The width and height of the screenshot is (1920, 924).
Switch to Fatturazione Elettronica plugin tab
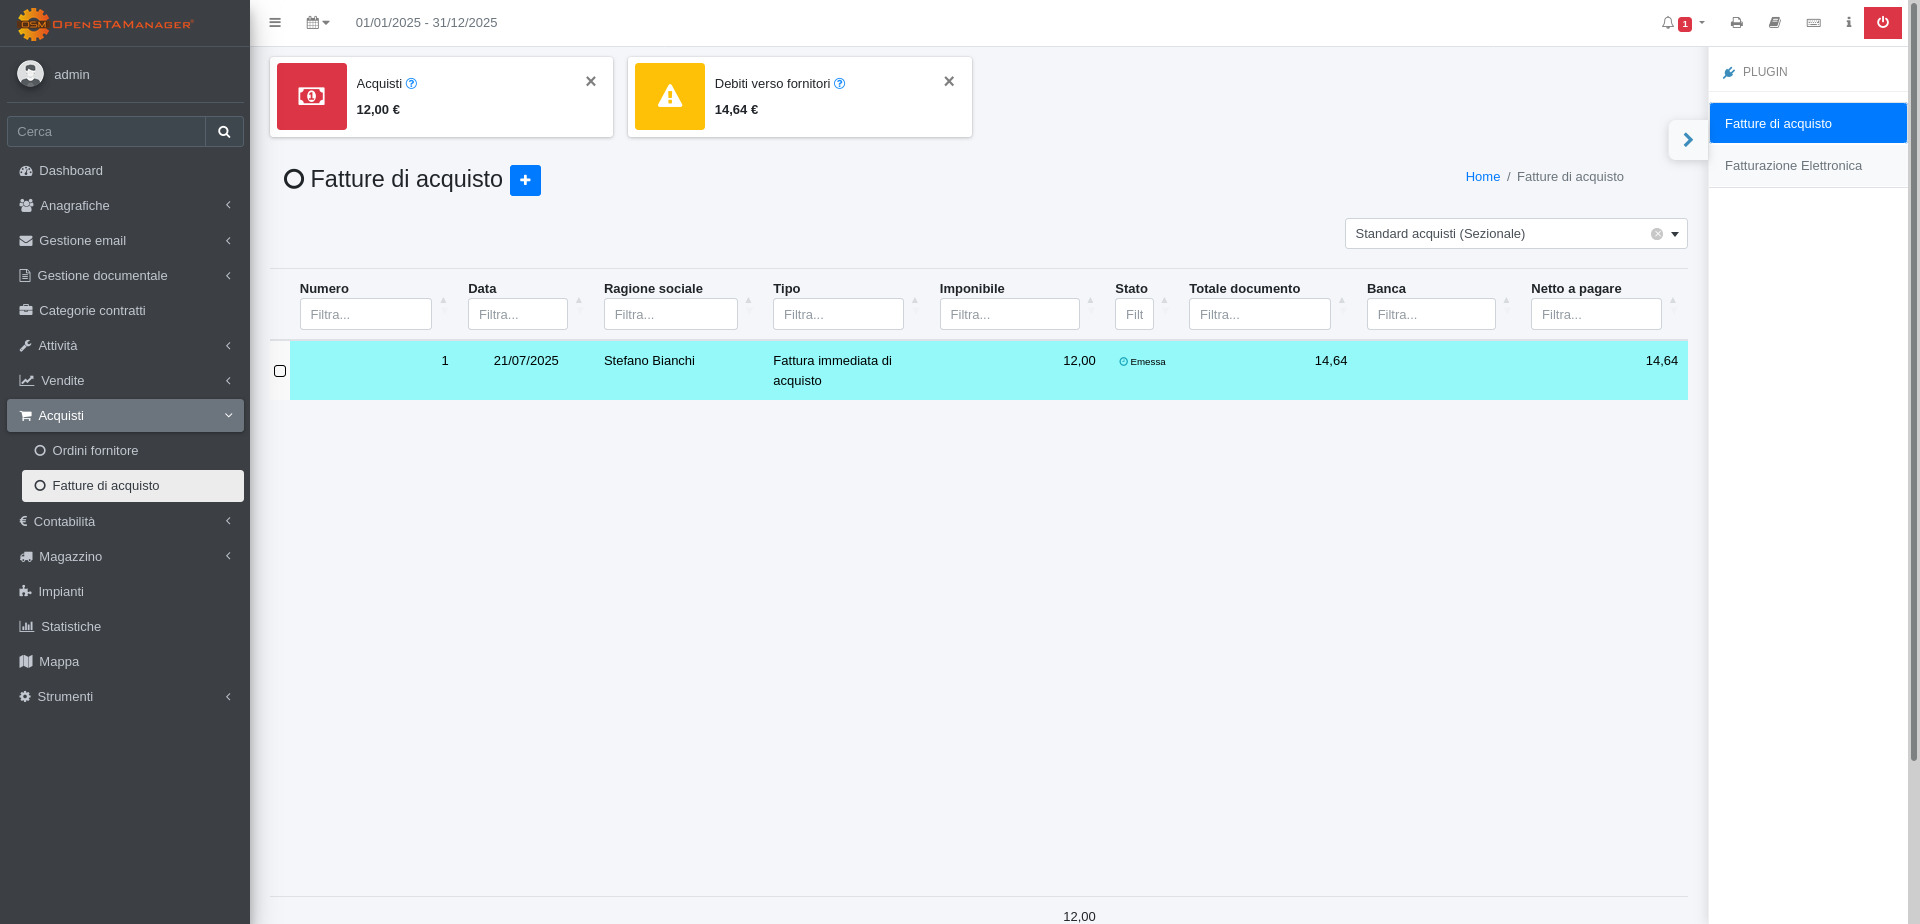click(1793, 166)
